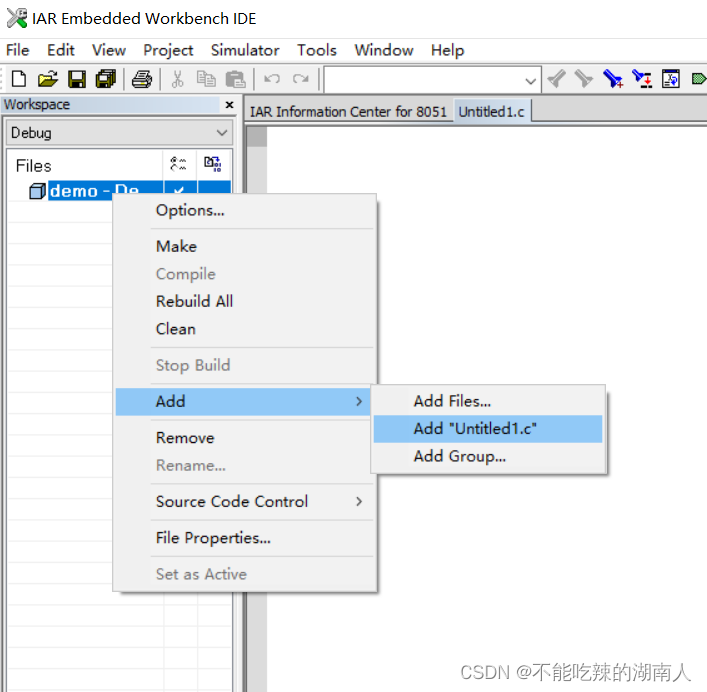Image resolution: width=707 pixels, height=692 pixels.
Task: Switch to IAR Information Center for 8051 tab
Action: tap(348, 112)
